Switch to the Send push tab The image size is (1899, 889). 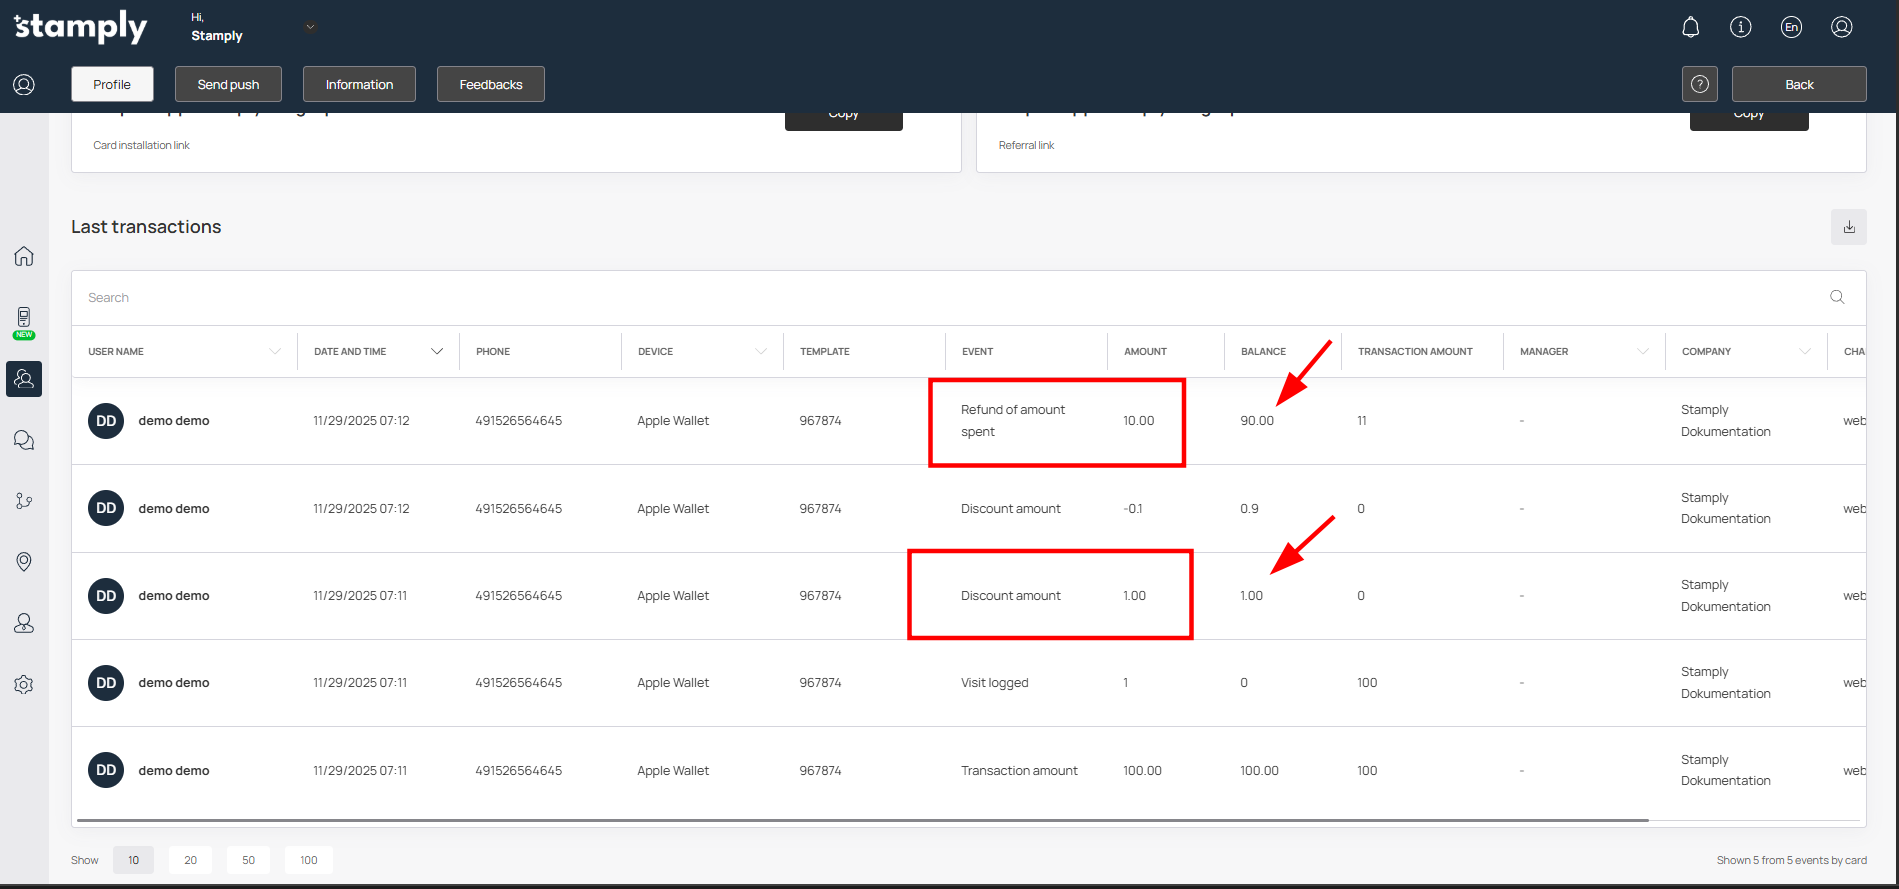click(228, 84)
